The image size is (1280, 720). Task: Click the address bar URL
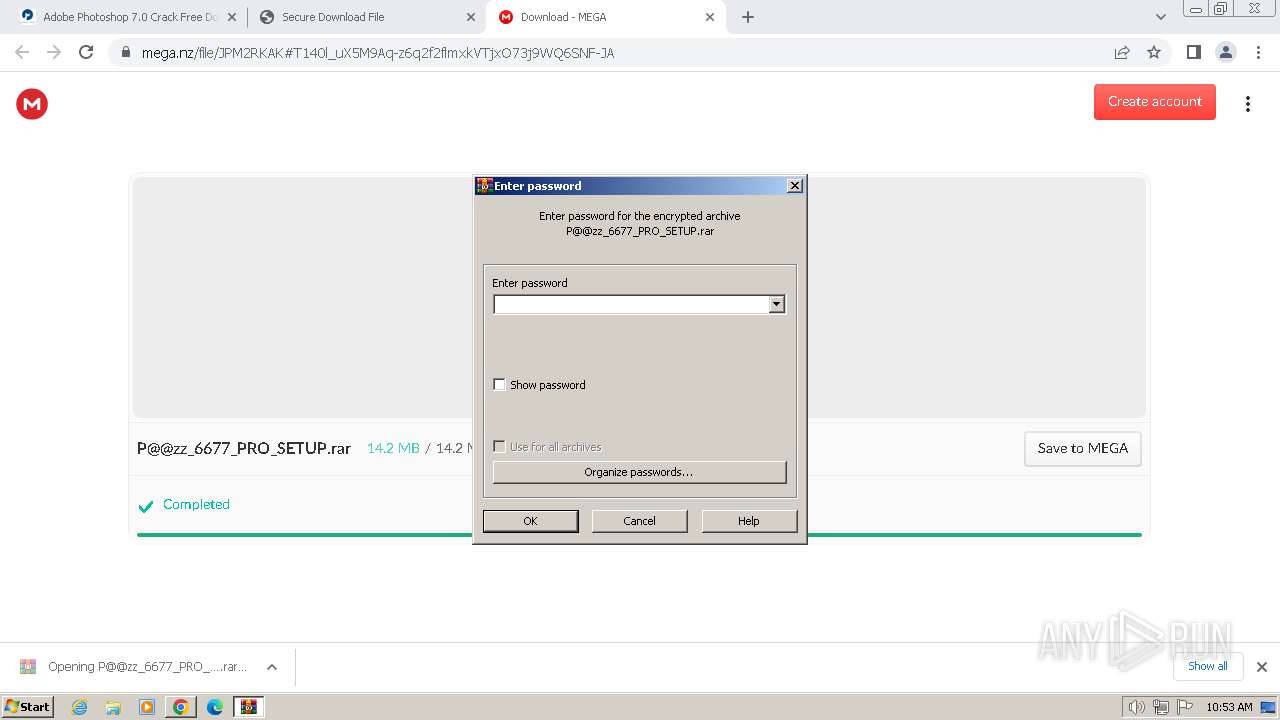378,53
